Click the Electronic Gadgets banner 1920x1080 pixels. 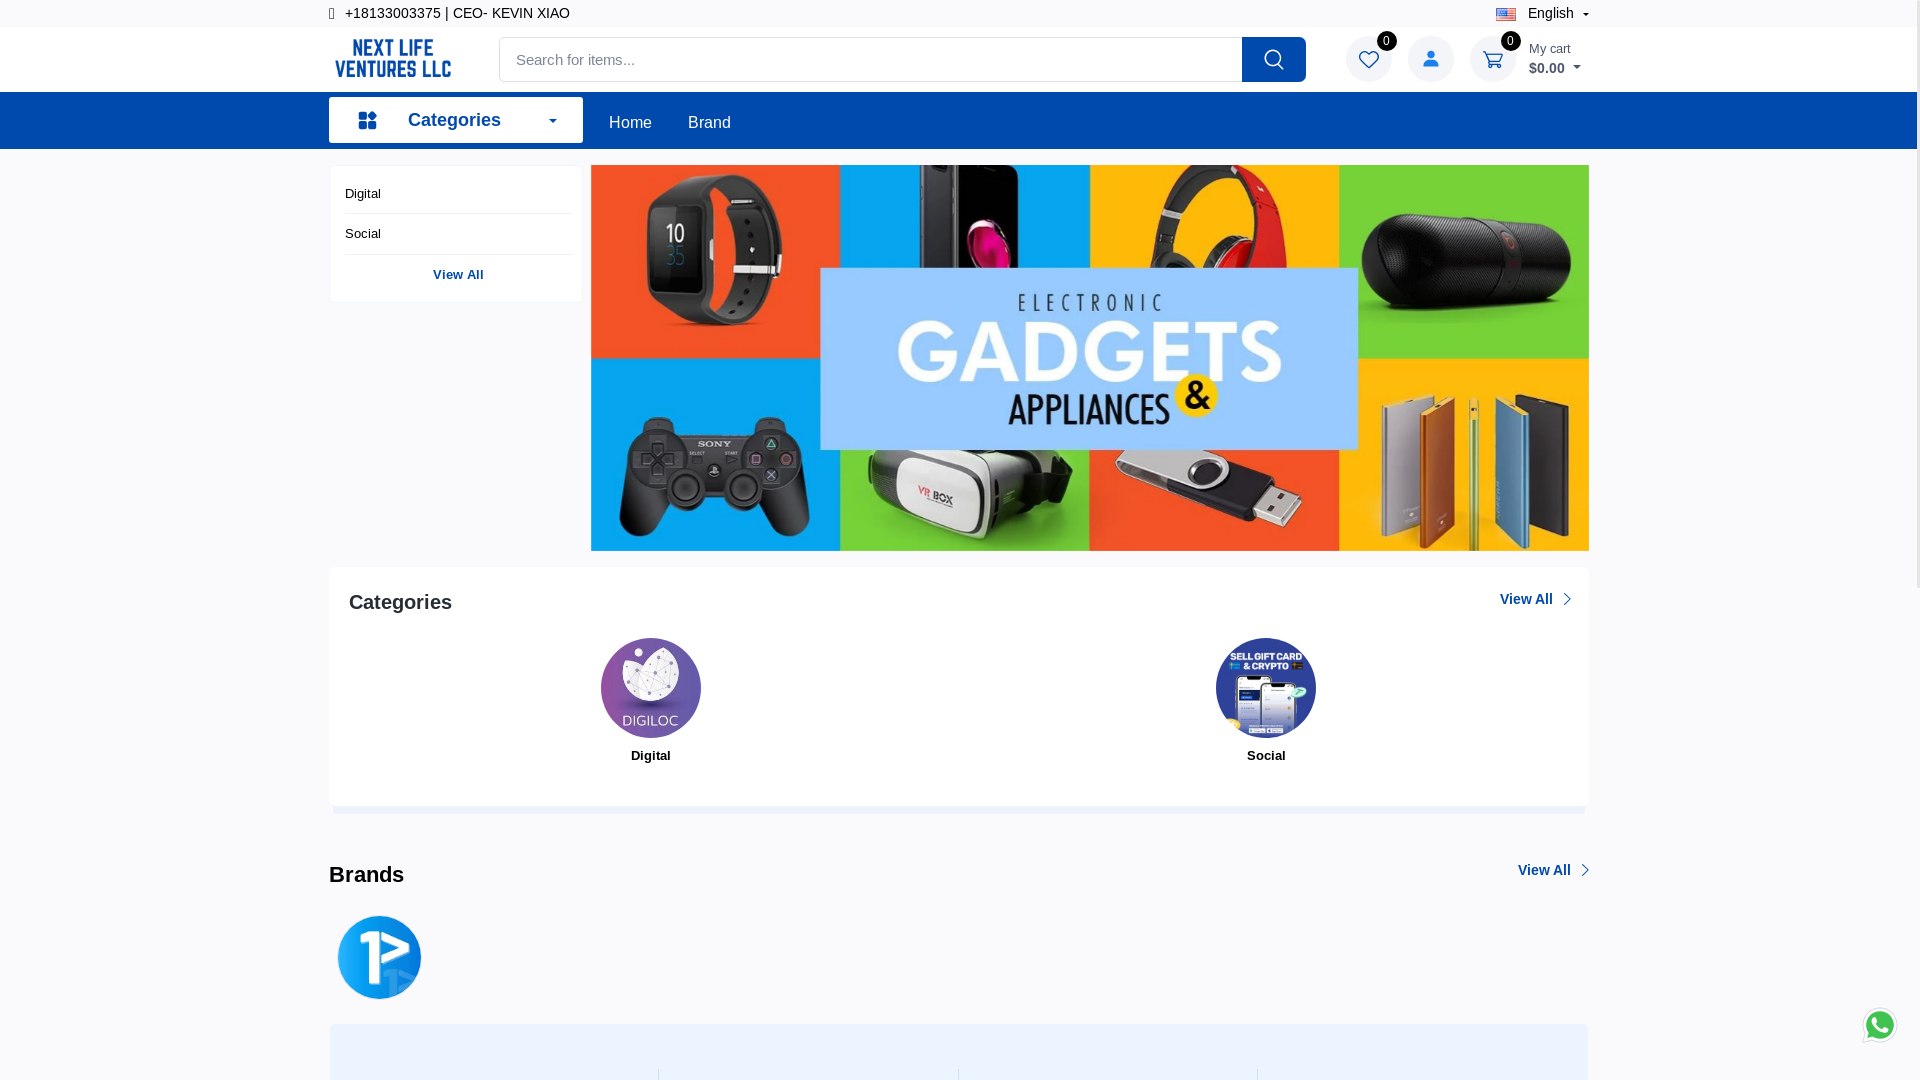(x=1089, y=358)
